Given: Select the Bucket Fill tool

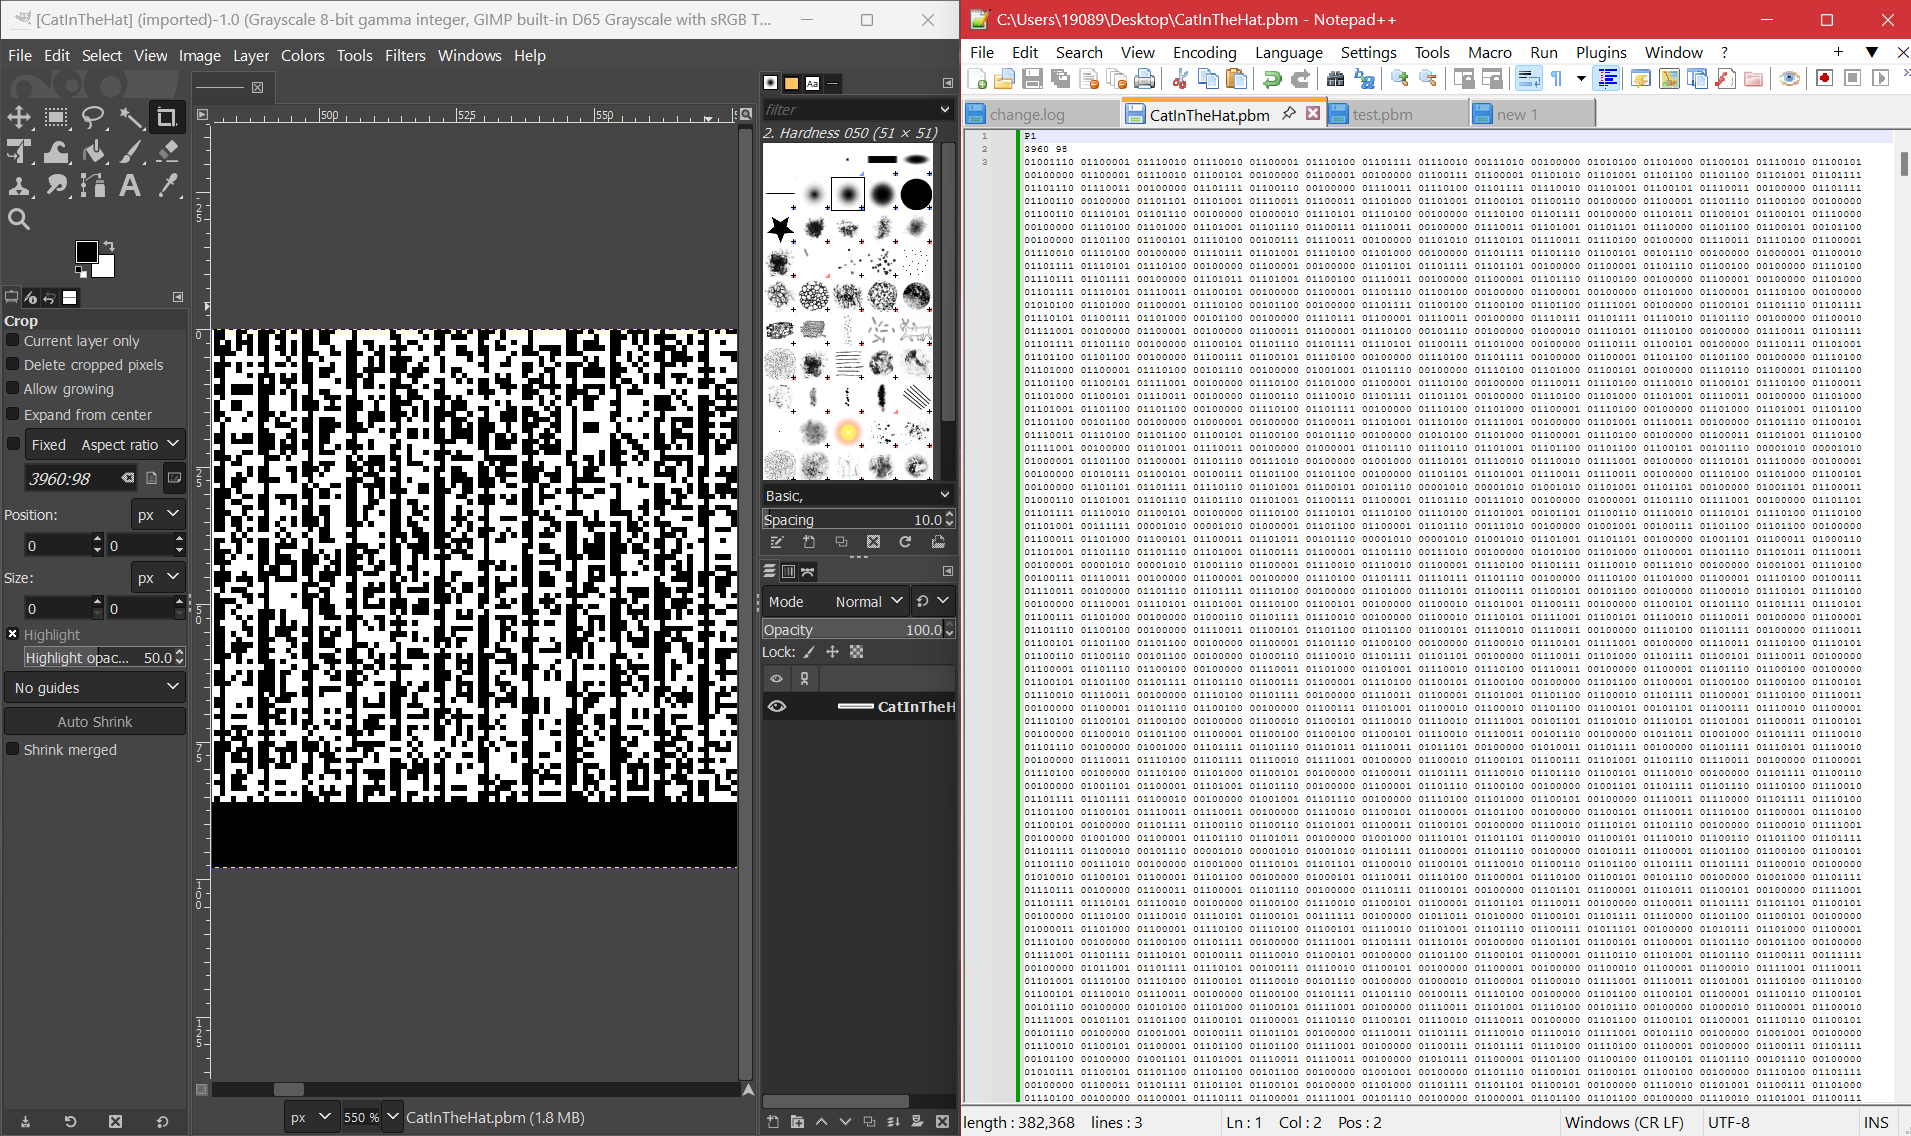Looking at the screenshot, I should coord(94,152).
